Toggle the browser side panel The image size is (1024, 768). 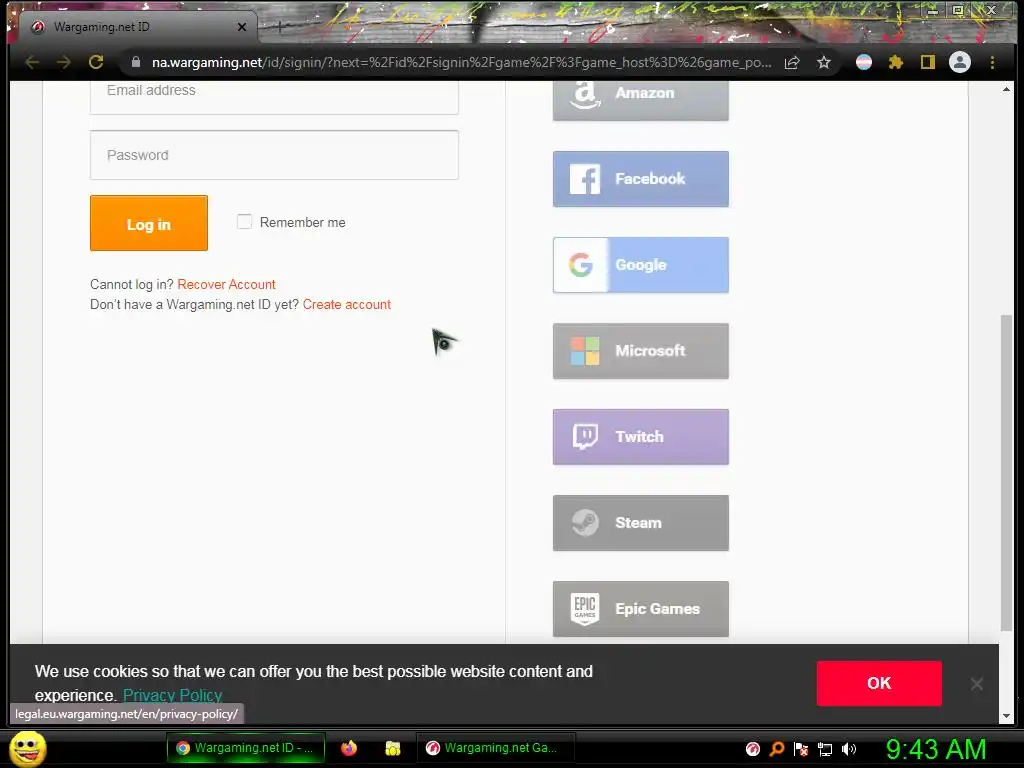[x=927, y=62]
